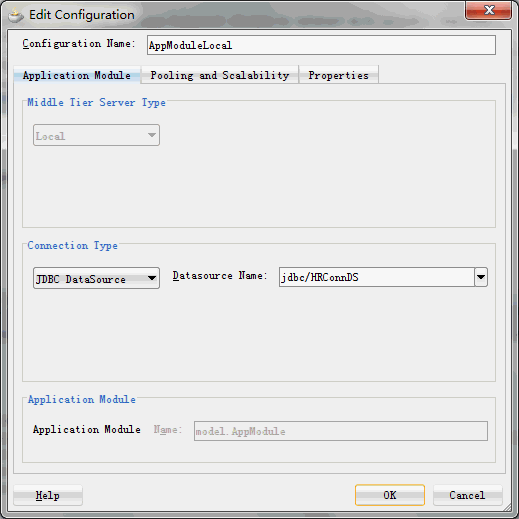Click the Middle Tier Server Type label
The image size is (519, 519).
(x=96, y=102)
